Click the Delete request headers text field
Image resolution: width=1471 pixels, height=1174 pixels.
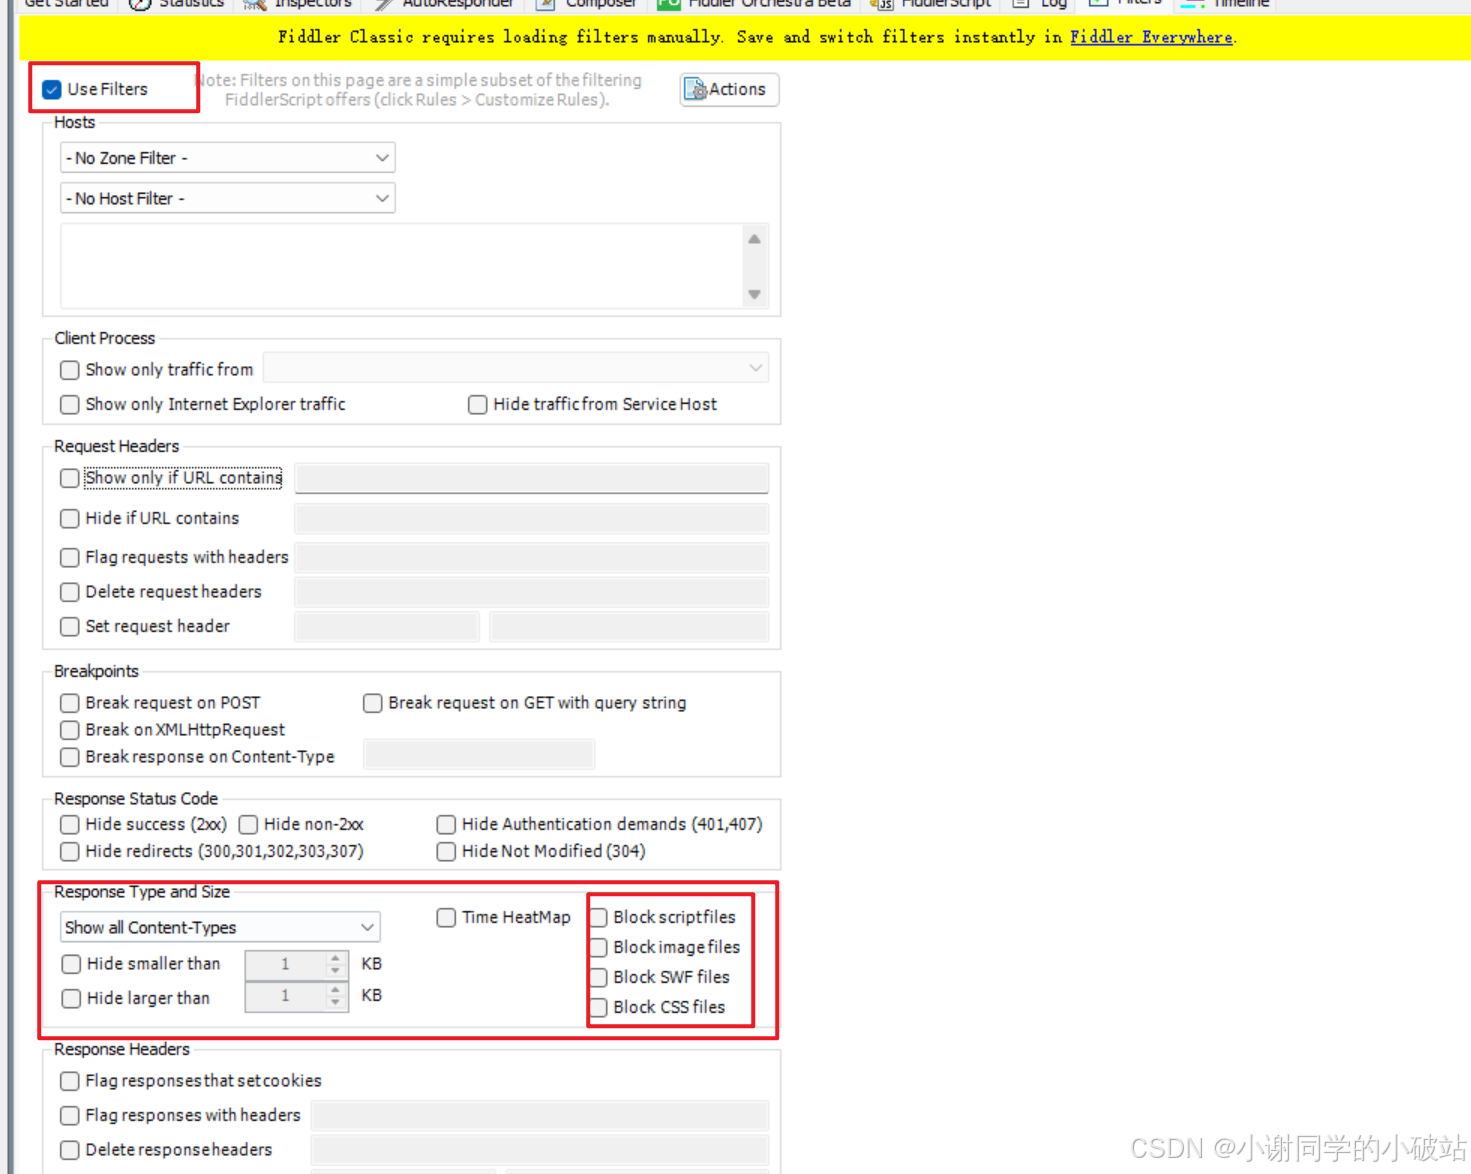coord(532,592)
